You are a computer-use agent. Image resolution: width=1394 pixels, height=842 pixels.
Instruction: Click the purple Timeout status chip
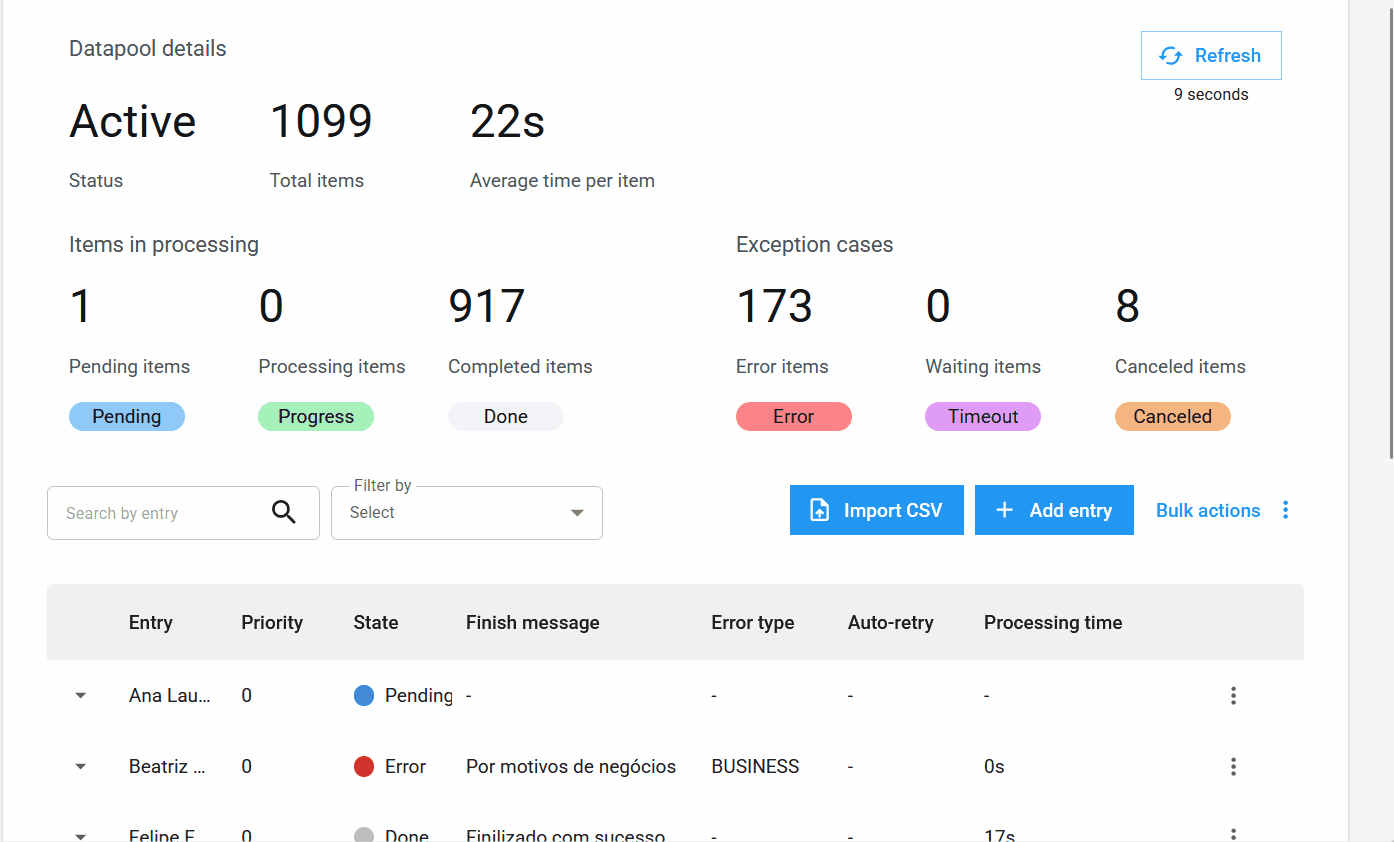click(x=982, y=417)
